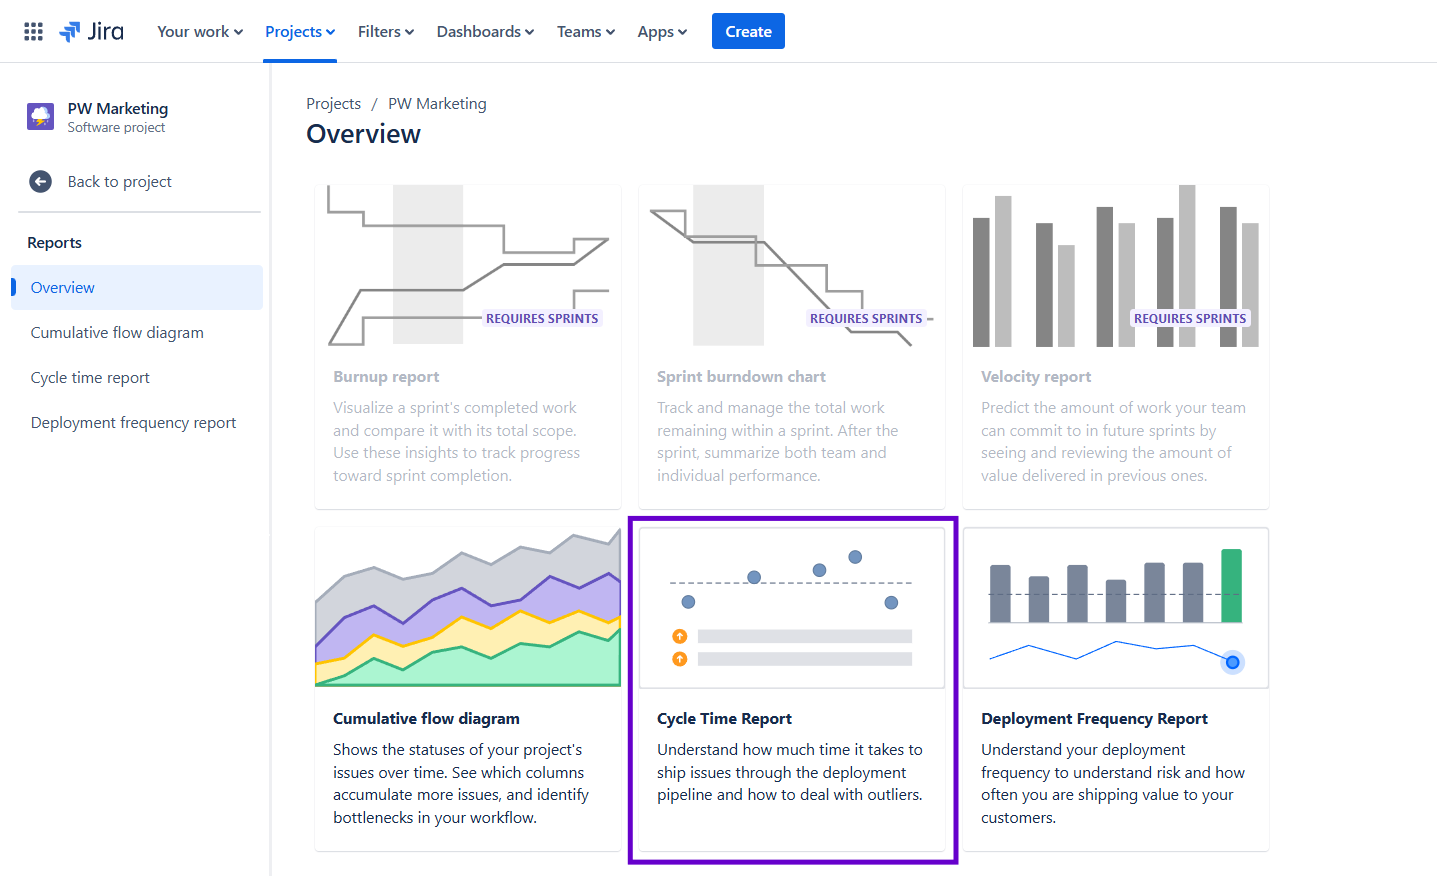Open the Dashboards dropdown

[484, 31]
